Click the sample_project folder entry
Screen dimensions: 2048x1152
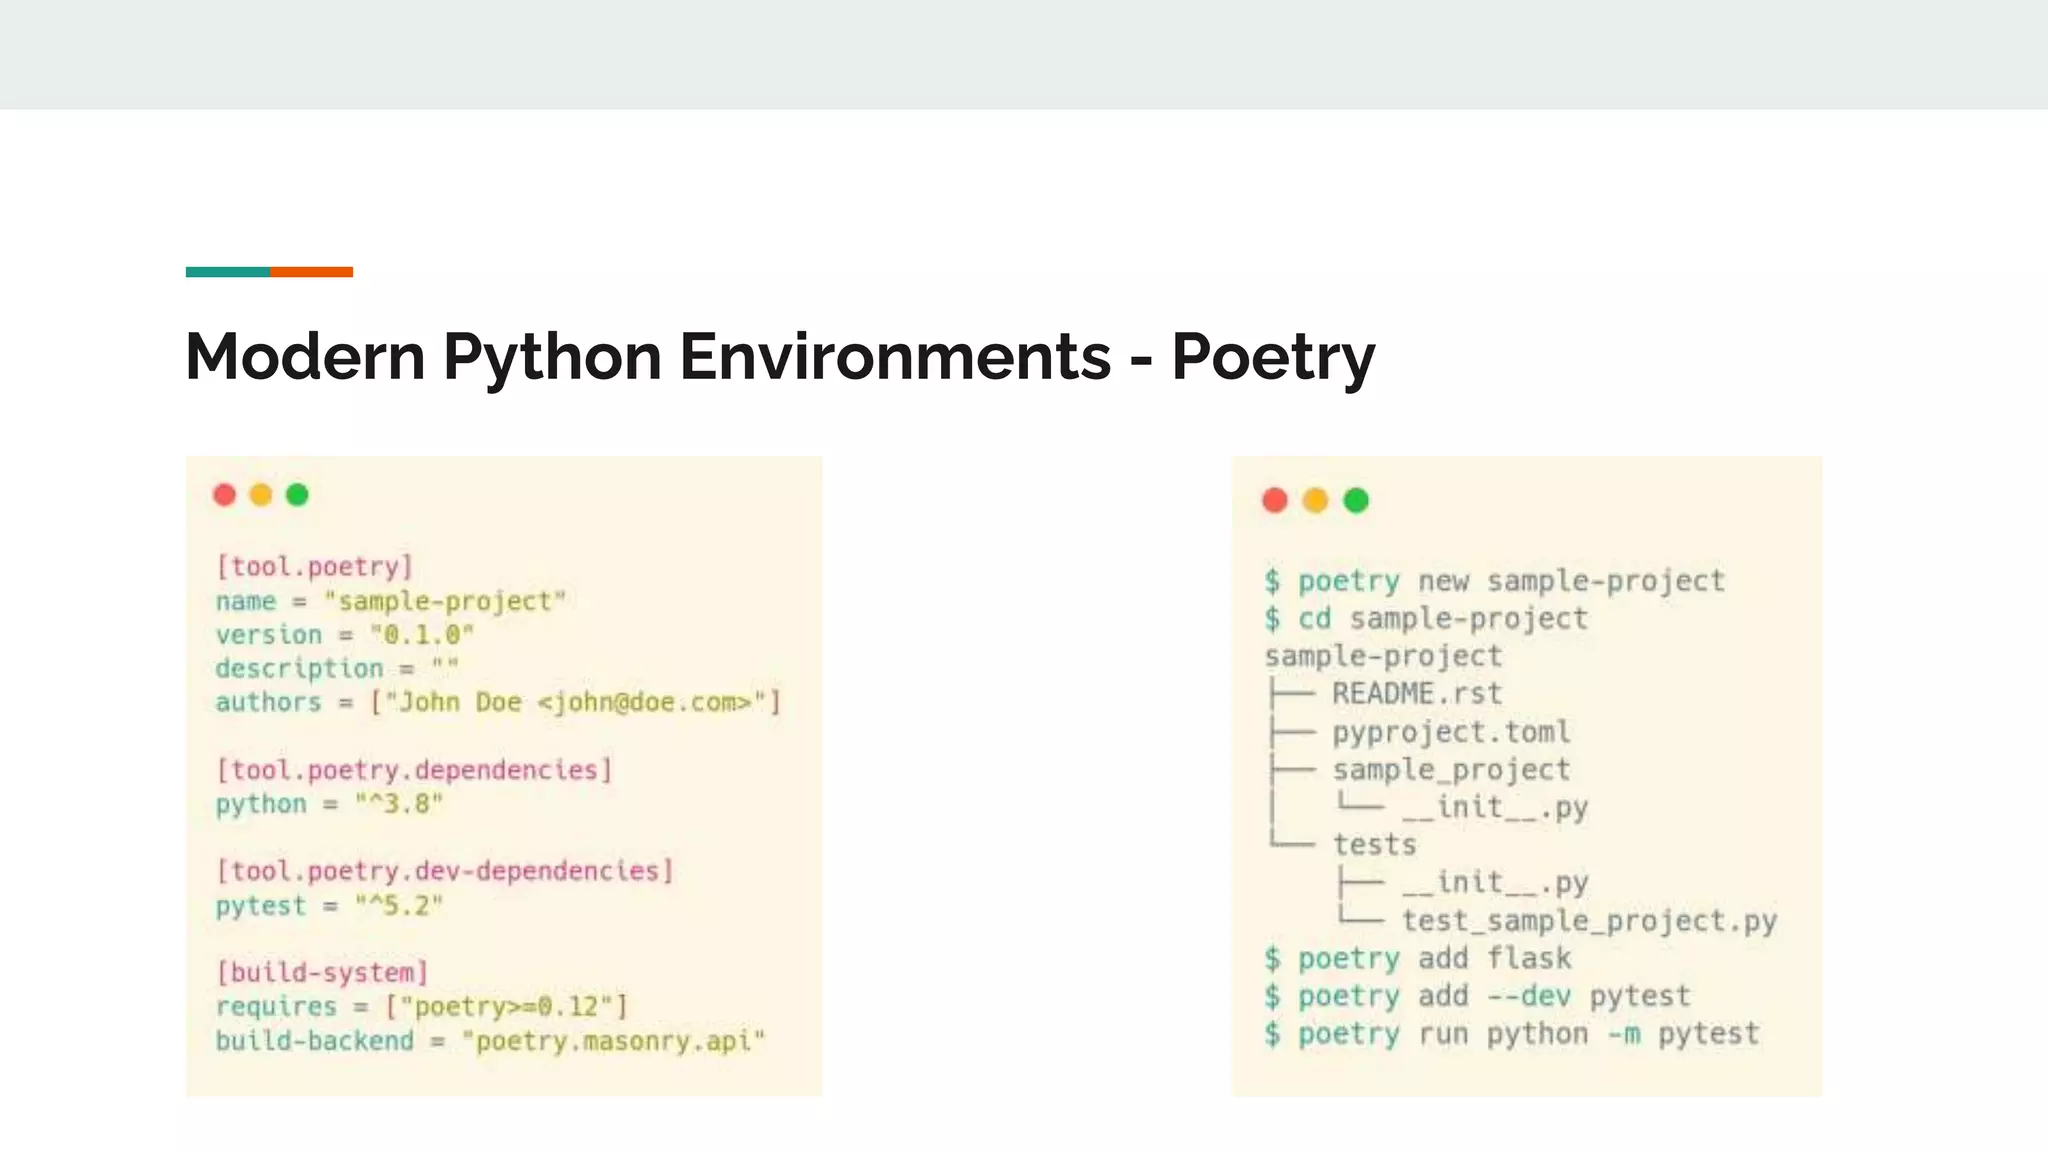point(1450,770)
